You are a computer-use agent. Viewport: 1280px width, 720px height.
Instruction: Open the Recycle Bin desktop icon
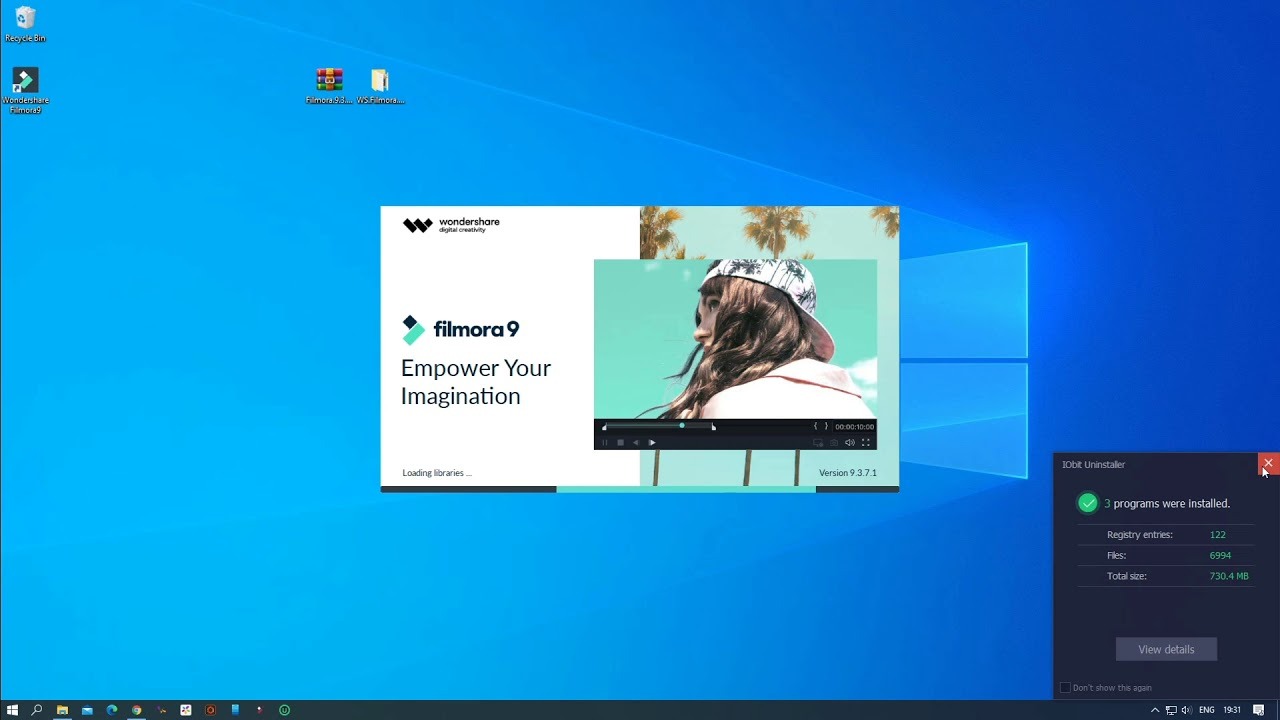pos(25,22)
